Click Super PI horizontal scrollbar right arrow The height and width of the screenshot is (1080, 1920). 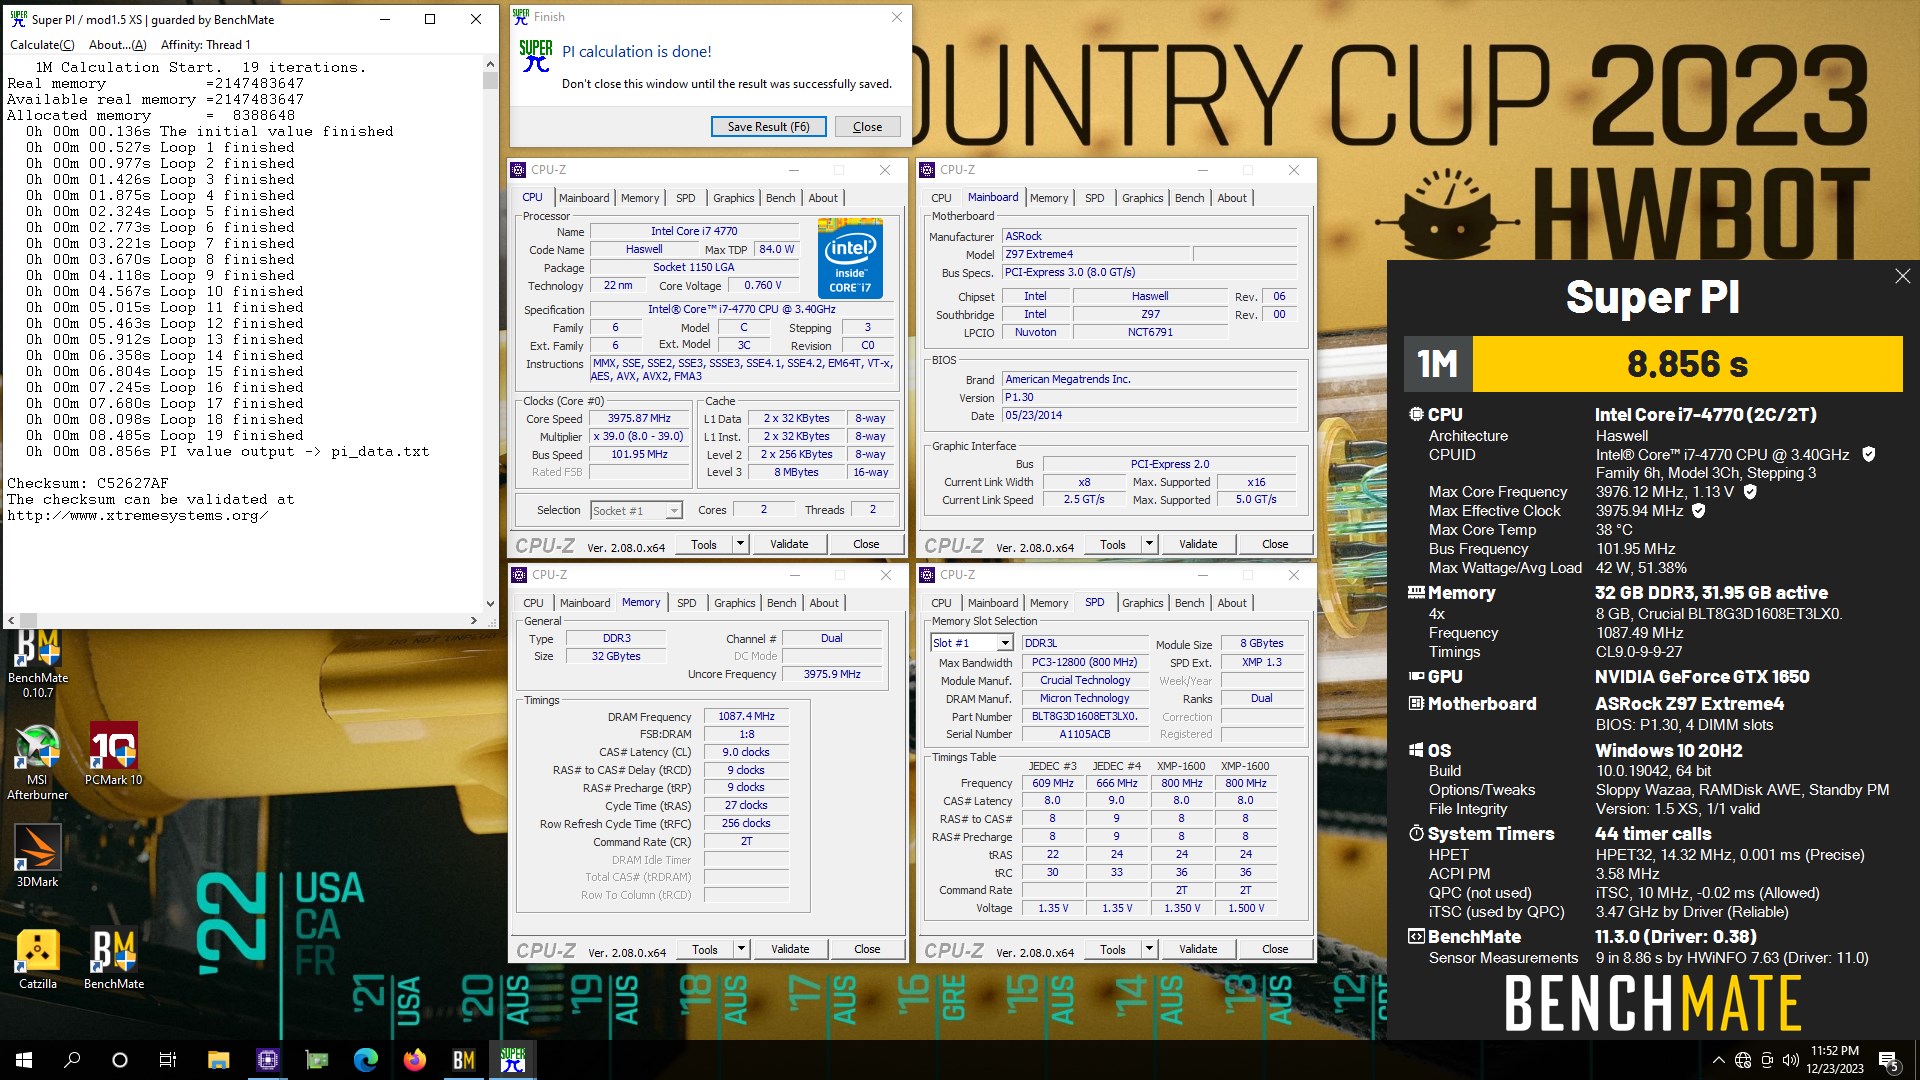474,620
